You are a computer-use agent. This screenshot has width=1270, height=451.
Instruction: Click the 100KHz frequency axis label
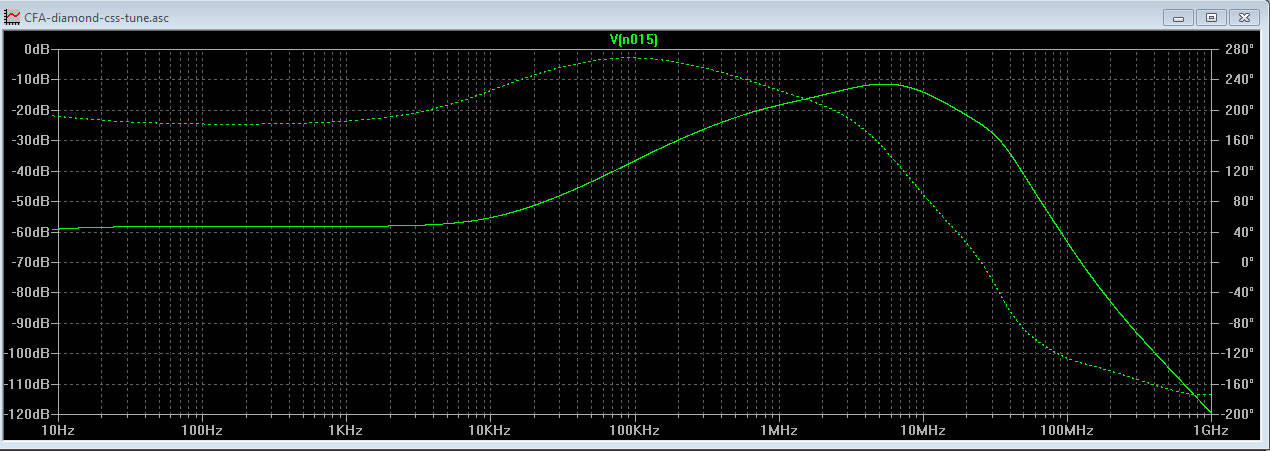(x=634, y=430)
